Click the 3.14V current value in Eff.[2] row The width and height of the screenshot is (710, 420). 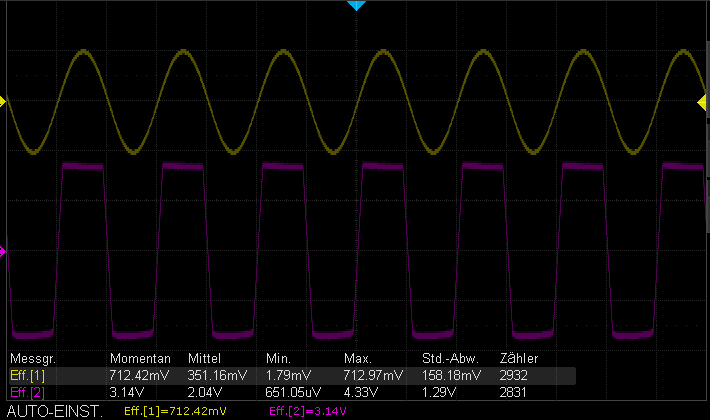[x=127, y=392]
